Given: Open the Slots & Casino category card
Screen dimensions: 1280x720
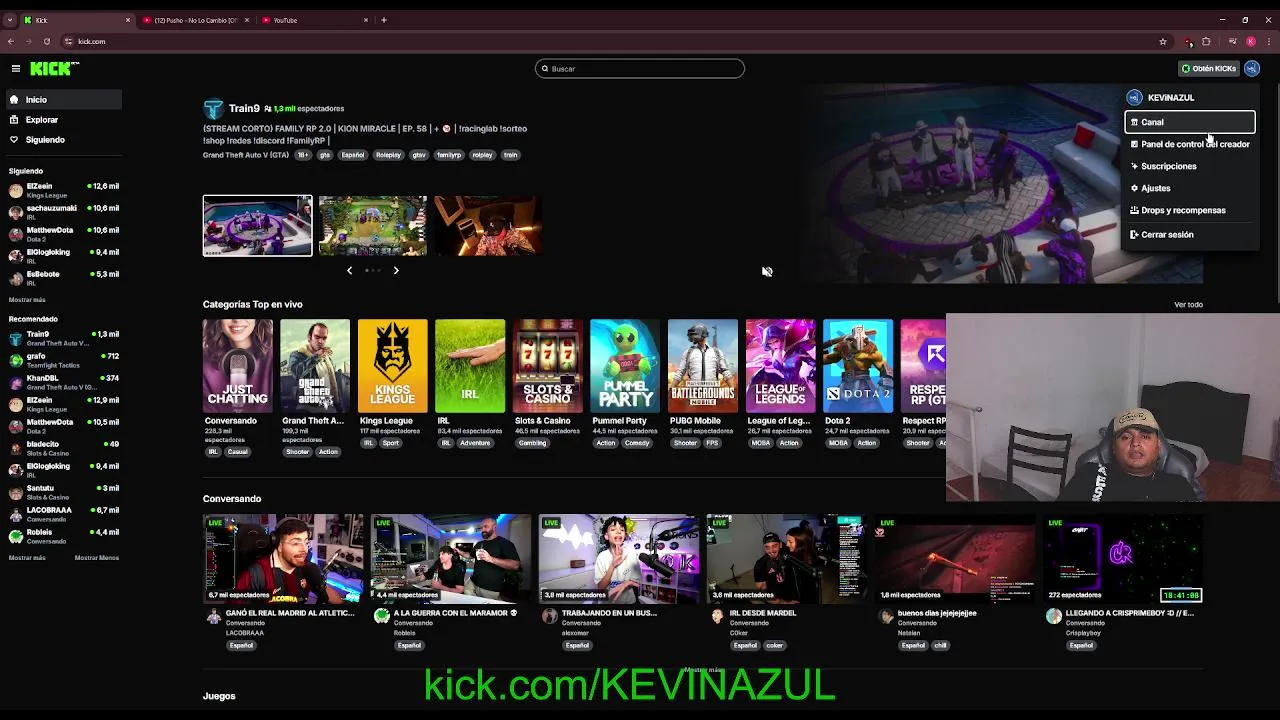Looking at the screenshot, I should click(x=547, y=366).
